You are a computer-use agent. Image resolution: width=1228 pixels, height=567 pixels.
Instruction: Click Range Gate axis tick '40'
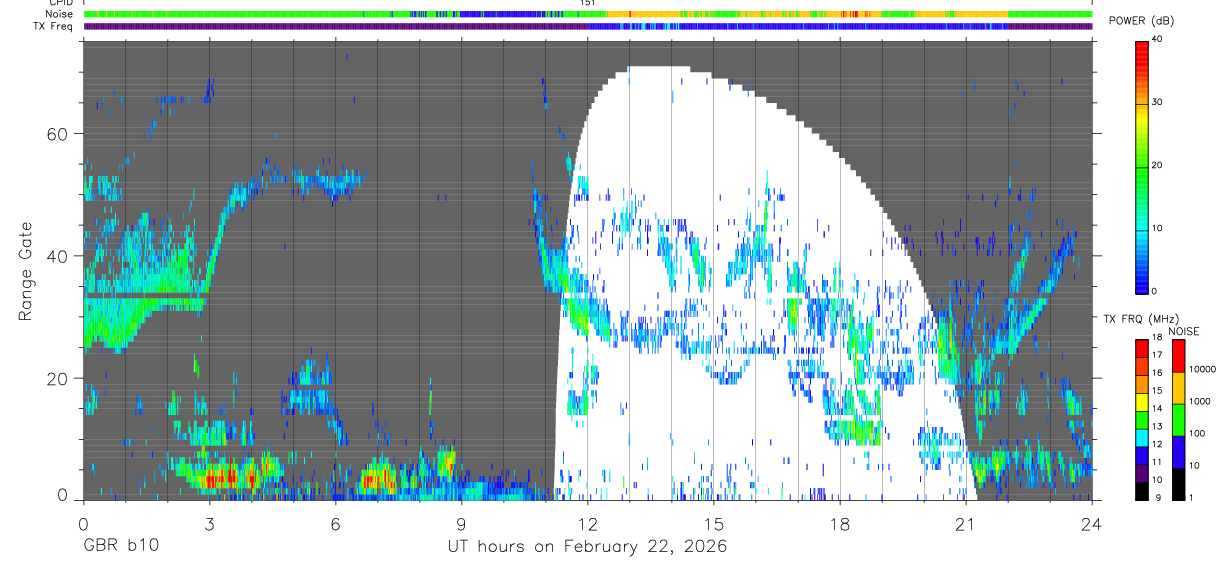point(58,256)
